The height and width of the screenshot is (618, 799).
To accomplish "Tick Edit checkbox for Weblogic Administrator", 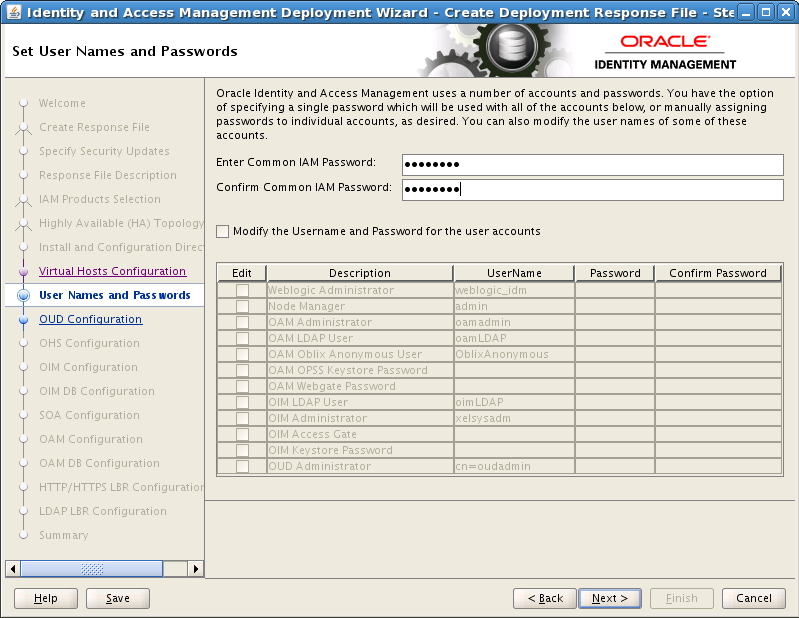I will (242, 290).
